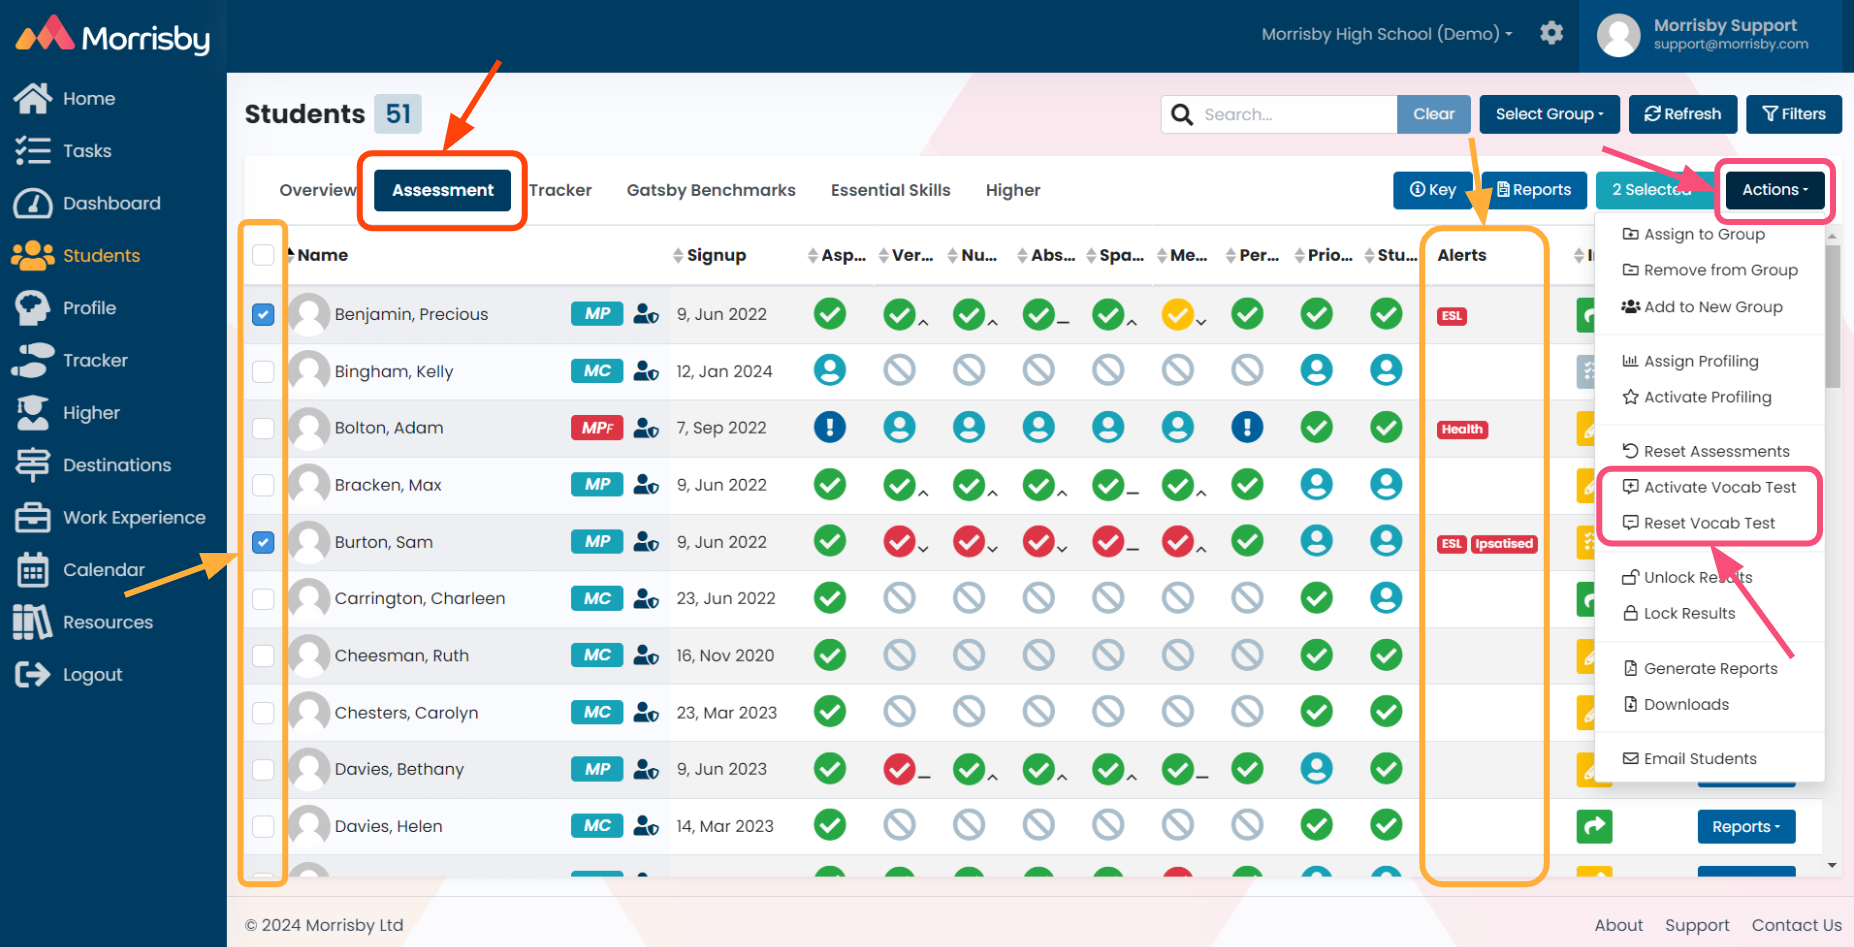Image resolution: width=1854 pixels, height=947 pixels.
Task: Open Tracker in the sidebar
Action: (x=71, y=360)
